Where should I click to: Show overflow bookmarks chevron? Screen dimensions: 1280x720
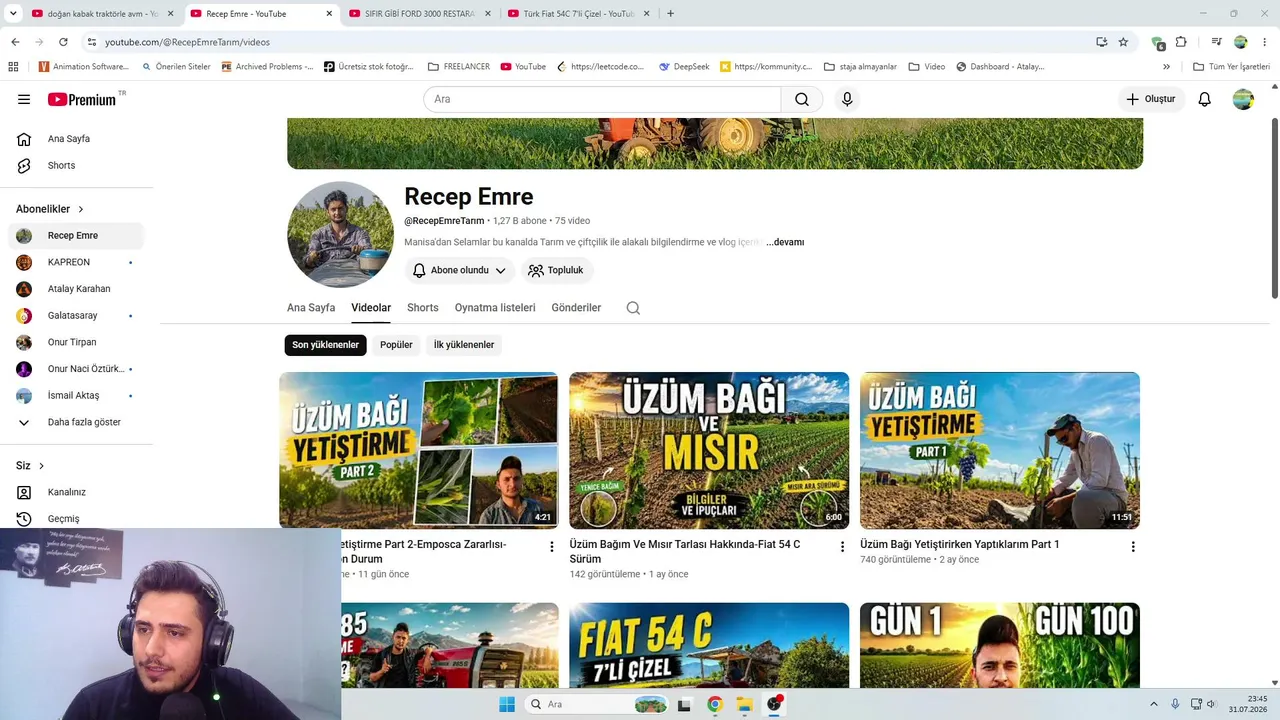click(x=1166, y=67)
